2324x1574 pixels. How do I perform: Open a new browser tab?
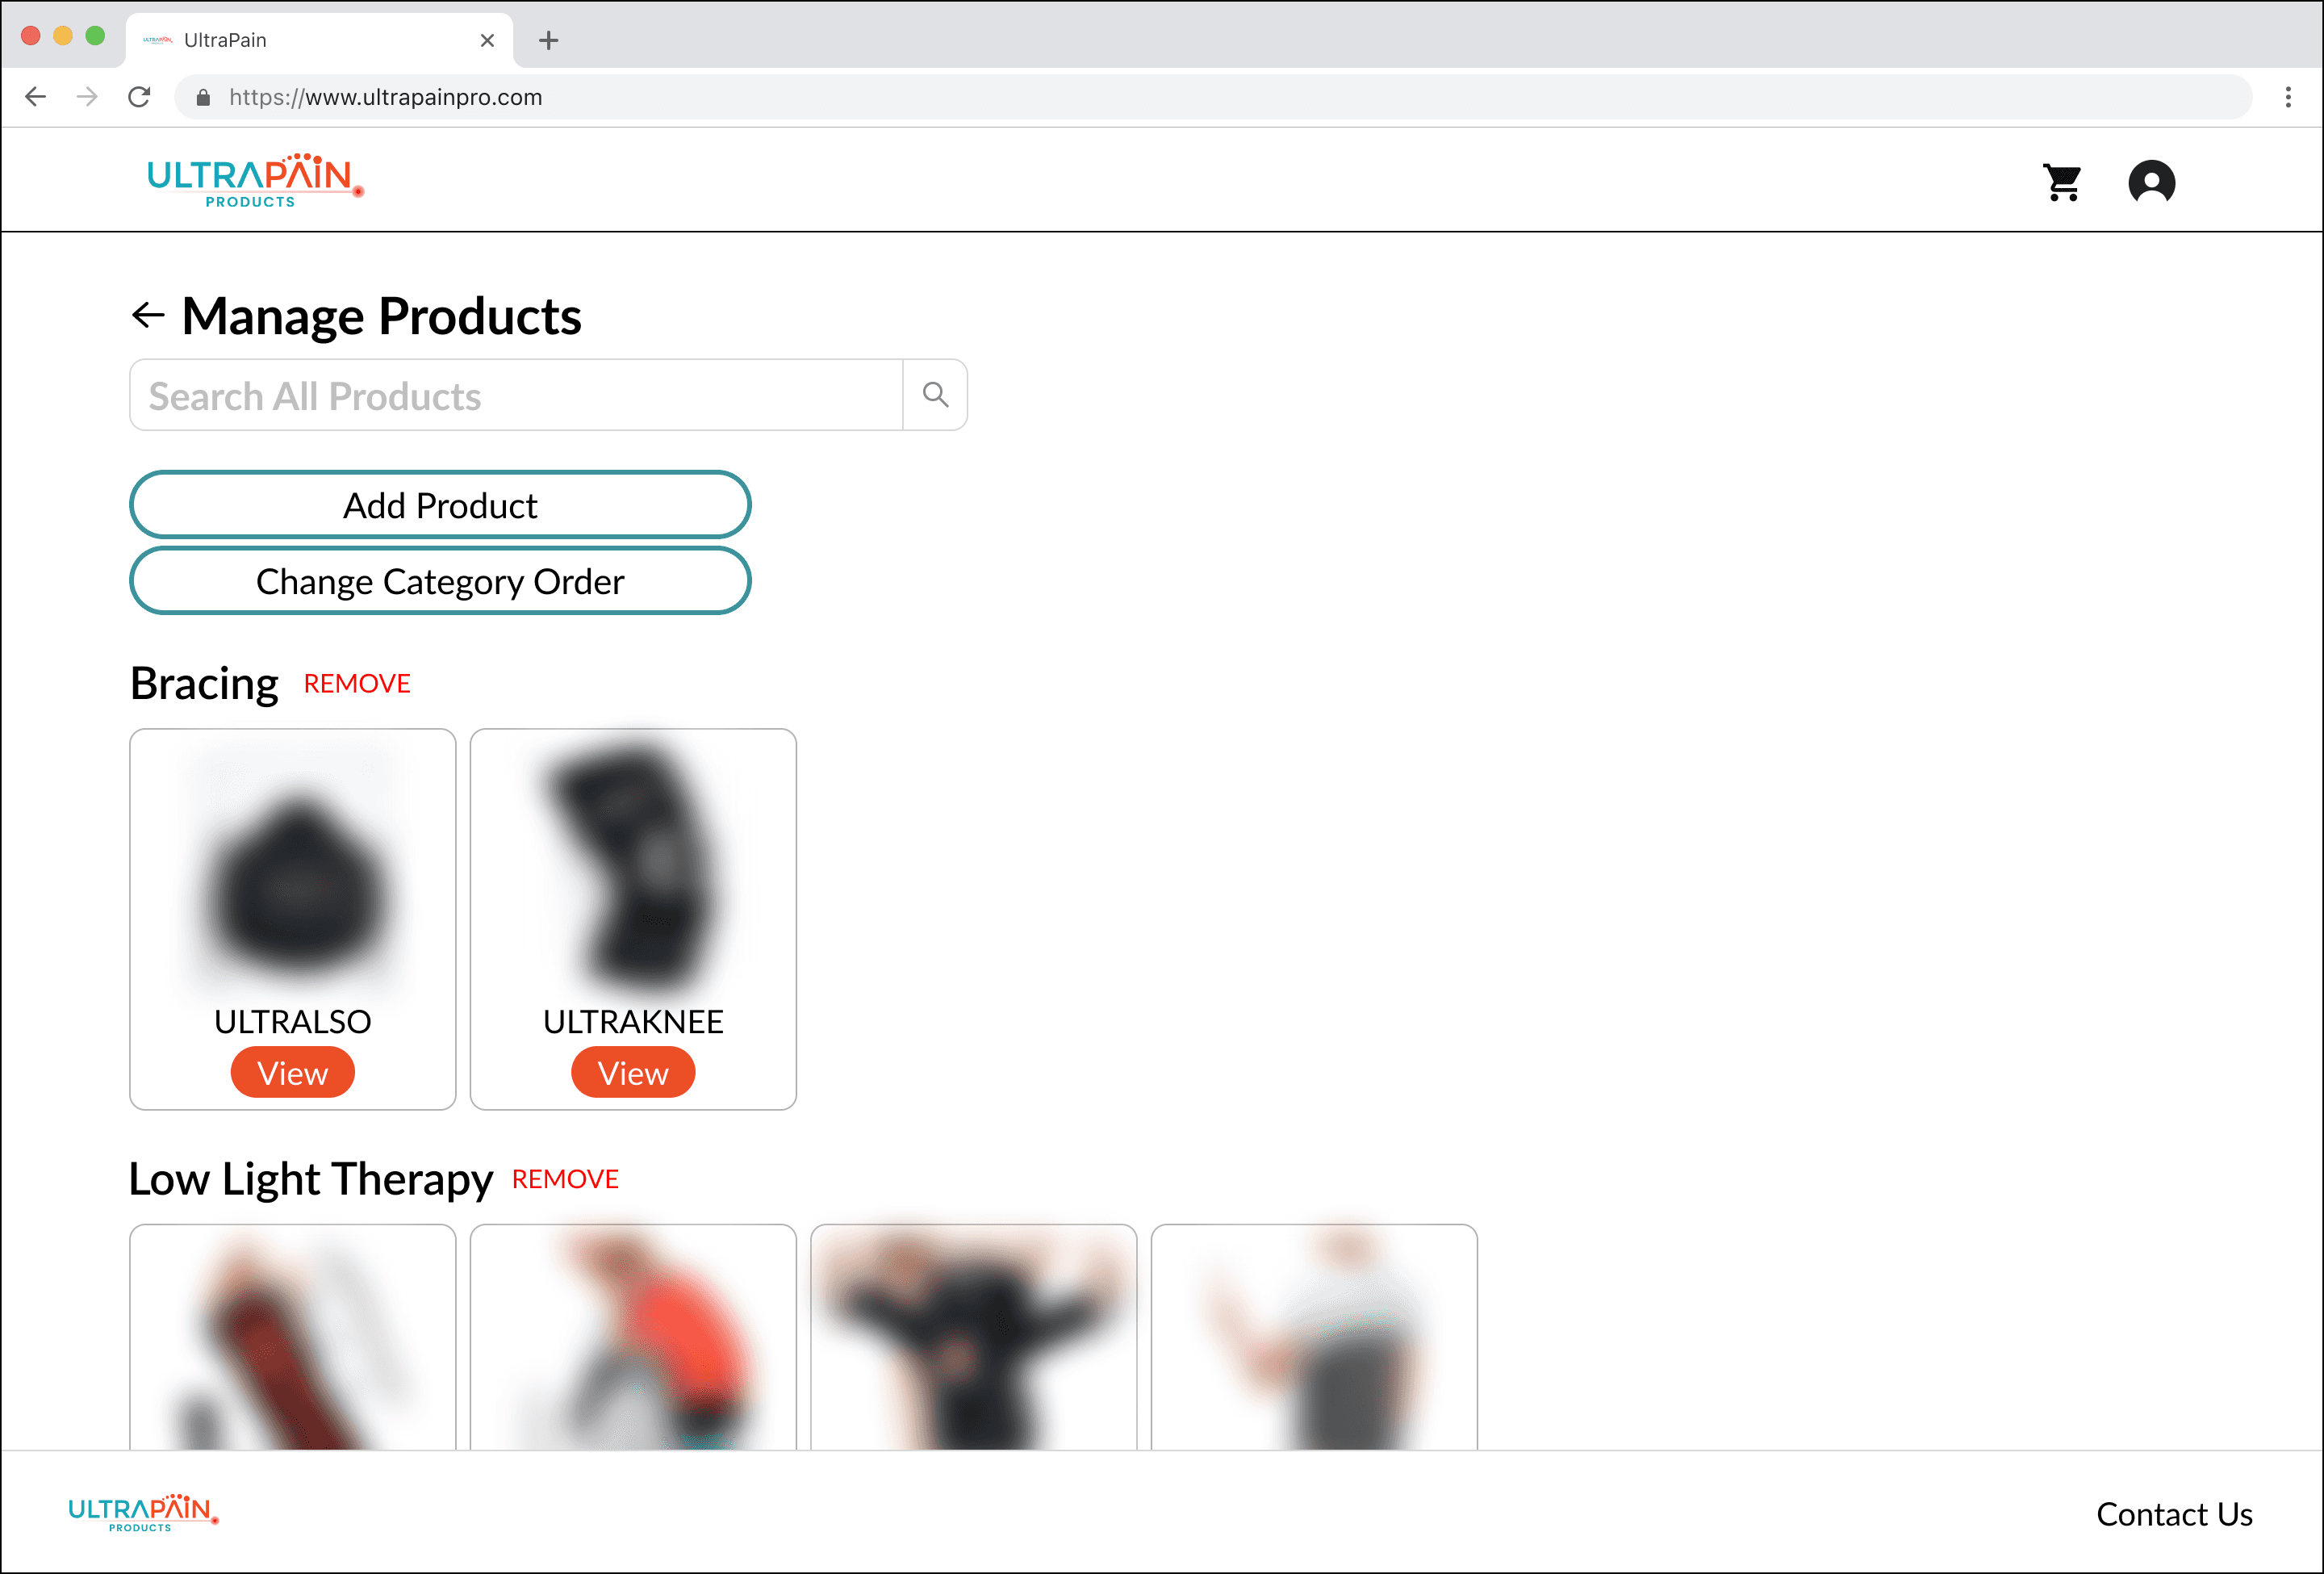point(548,40)
